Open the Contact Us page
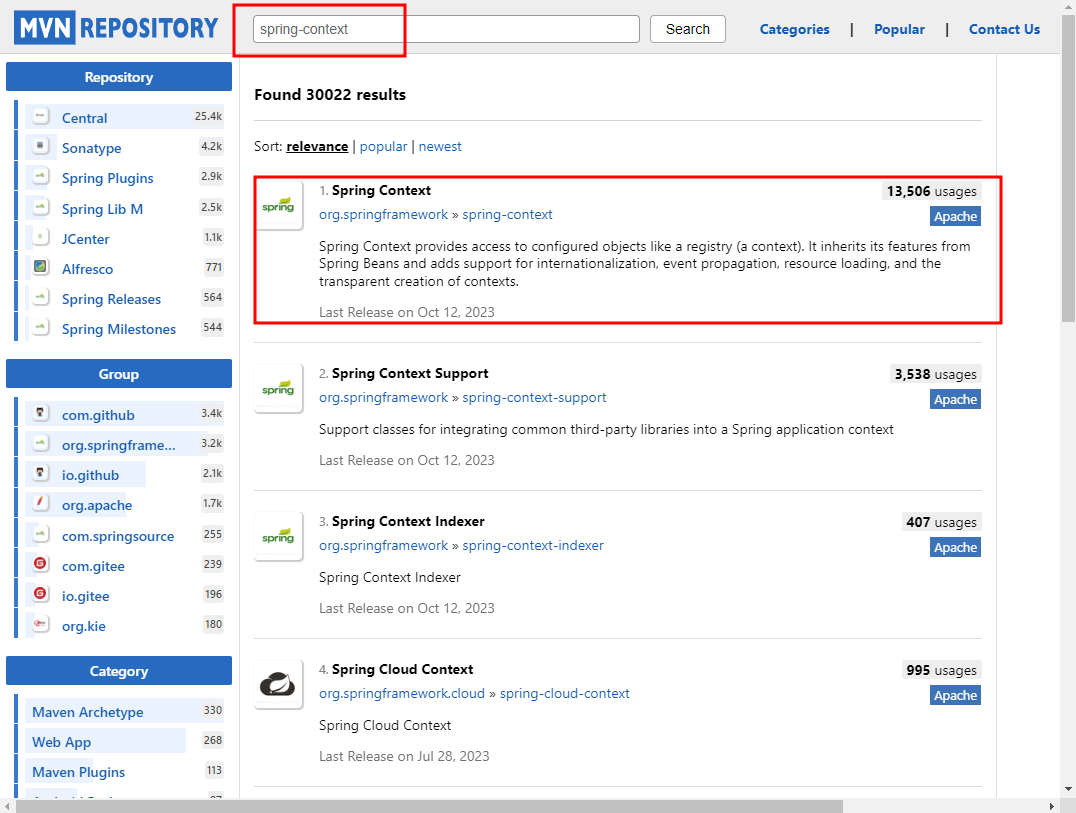Screen dimensions: 1076x813 coord(1004,30)
